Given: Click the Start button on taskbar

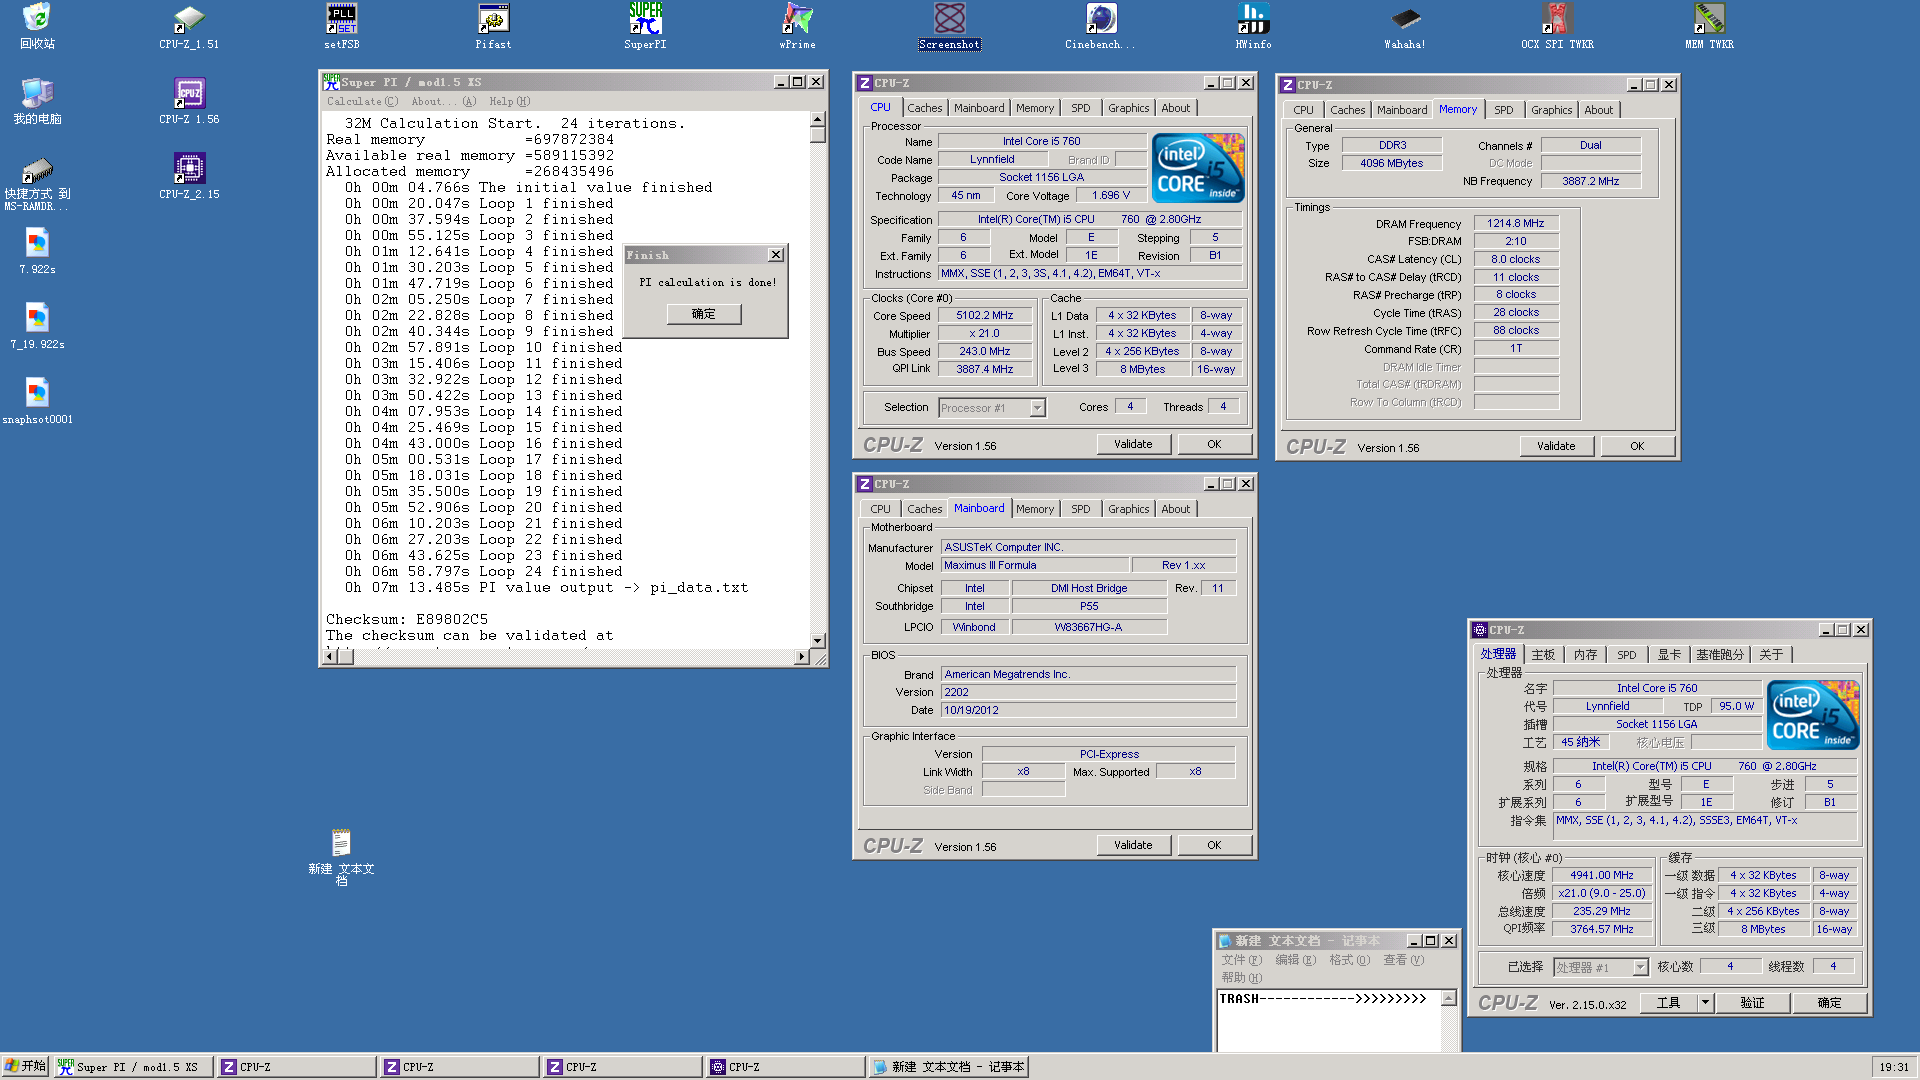Looking at the screenshot, I should click(x=25, y=1066).
